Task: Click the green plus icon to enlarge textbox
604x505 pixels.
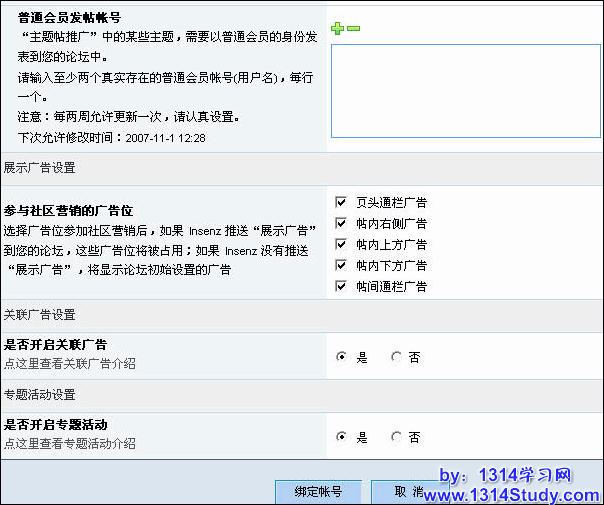Action: coord(337,29)
